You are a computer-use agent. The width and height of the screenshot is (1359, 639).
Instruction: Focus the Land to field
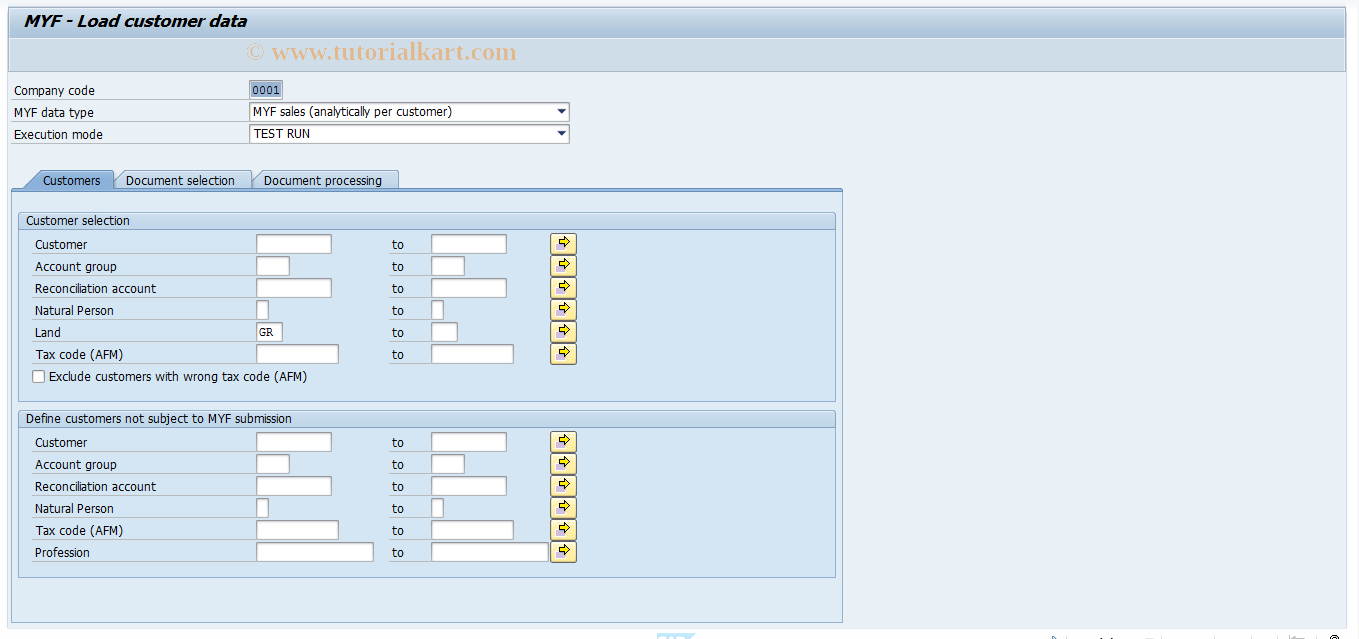click(x=445, y=332)
